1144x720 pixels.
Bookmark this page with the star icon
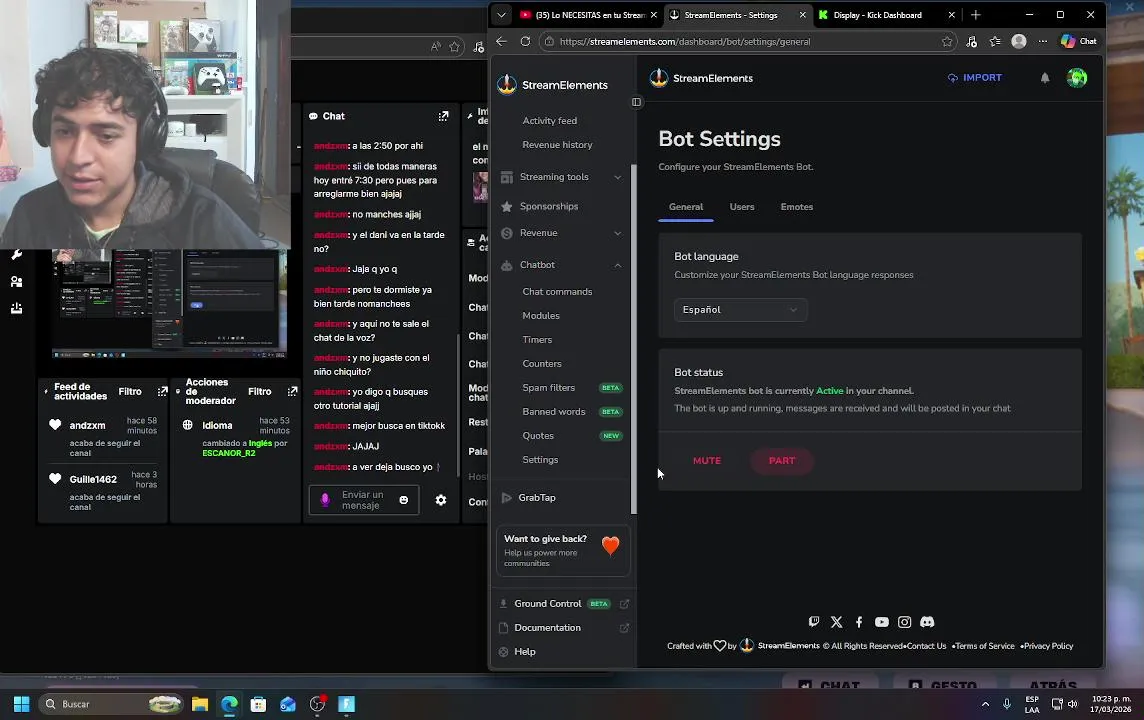coord(947,42)
